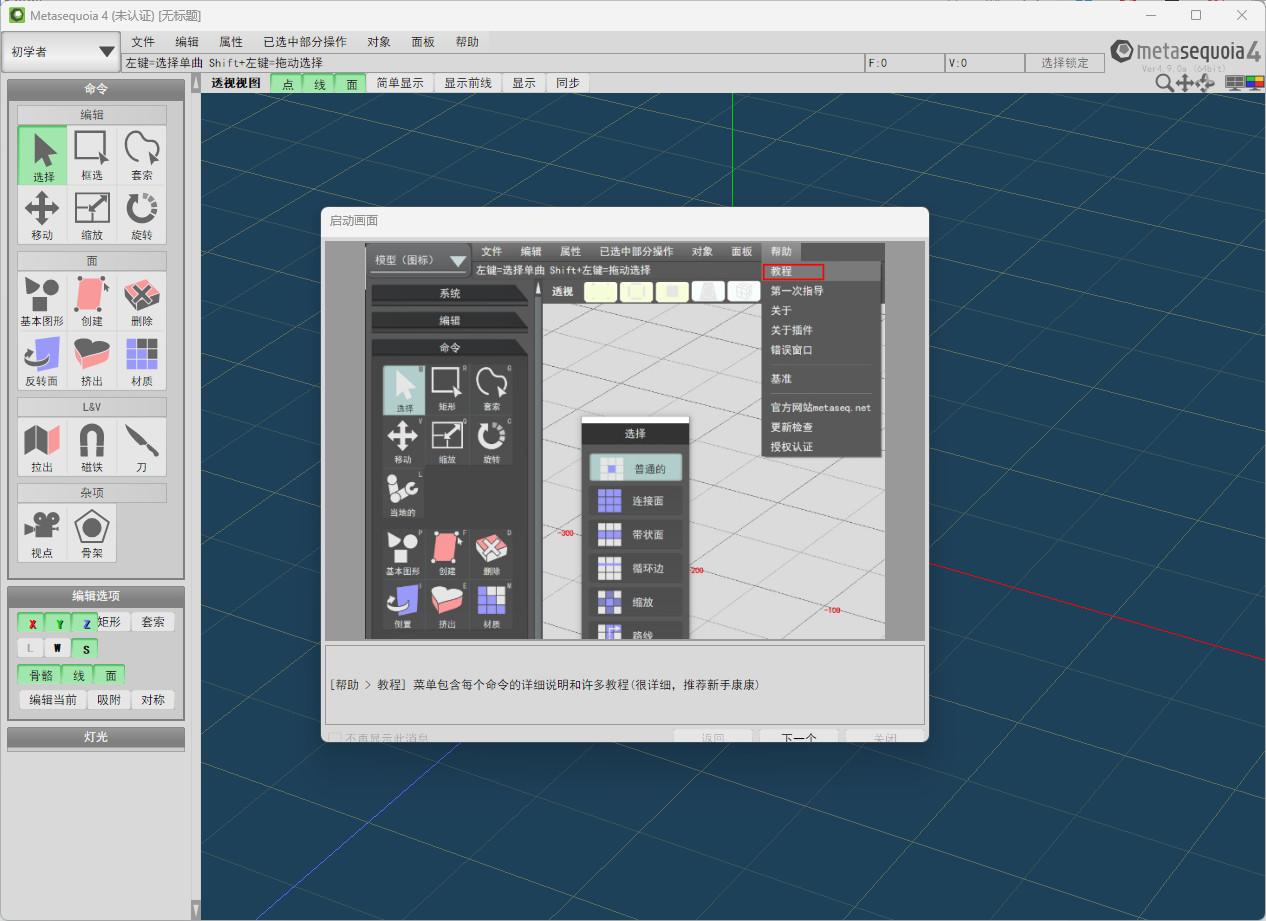The width and height of the screenshot is (1266, 921).
Task: Open the 编辑 menu in the menu bar
Action: click(x=187, y=42)
